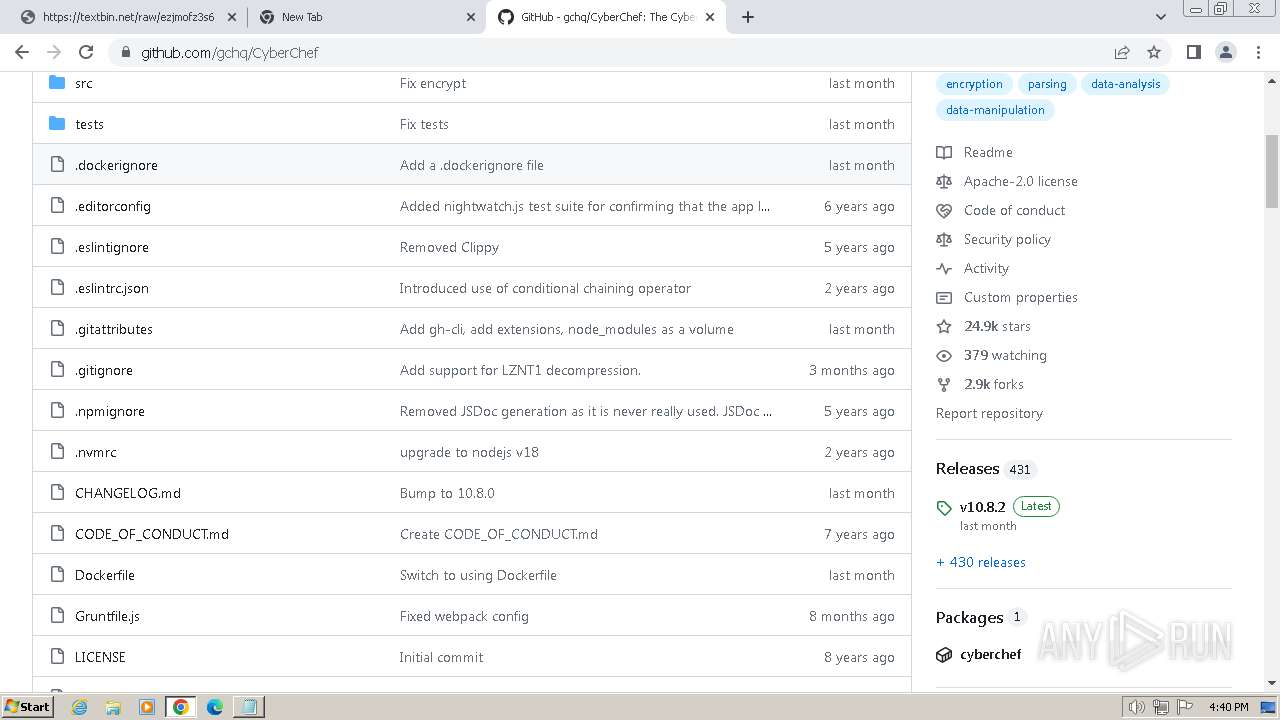The height and width of the screenshot is (720, 1280).
Task: Open commit 'Bump to 10.8.0'
Action: 447,493
